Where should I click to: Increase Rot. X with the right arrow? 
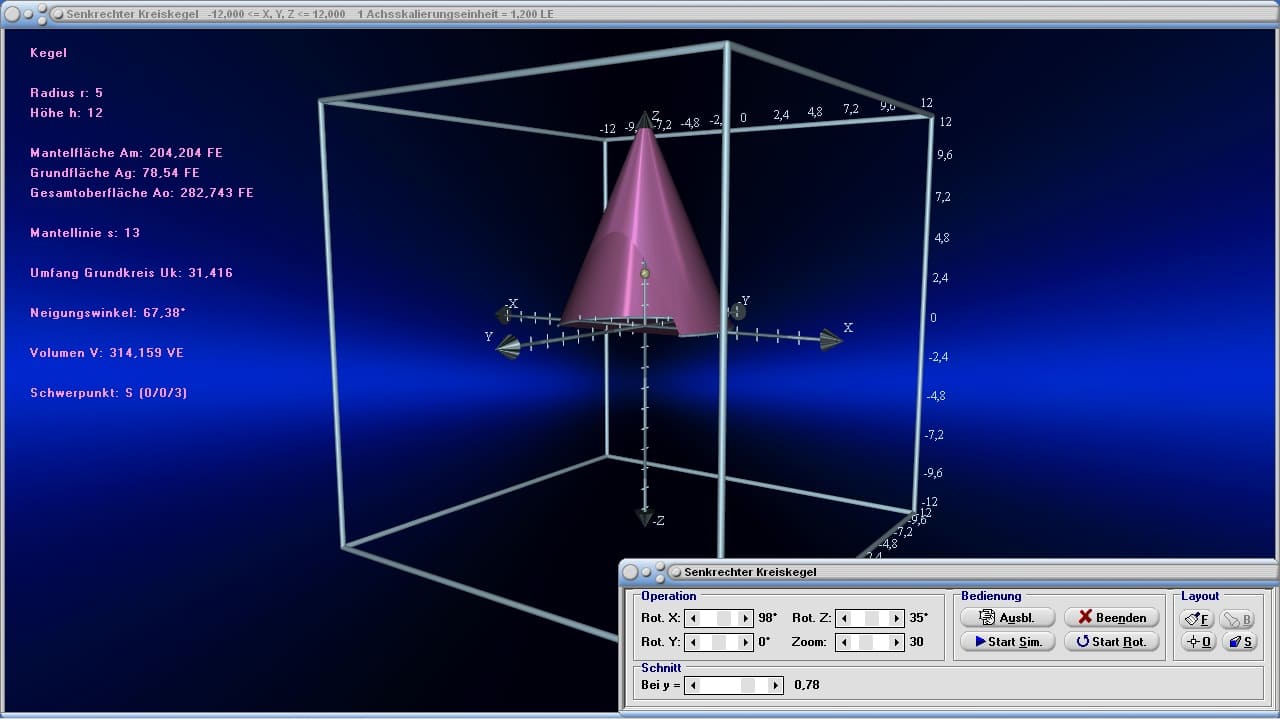tap(745, 618)
